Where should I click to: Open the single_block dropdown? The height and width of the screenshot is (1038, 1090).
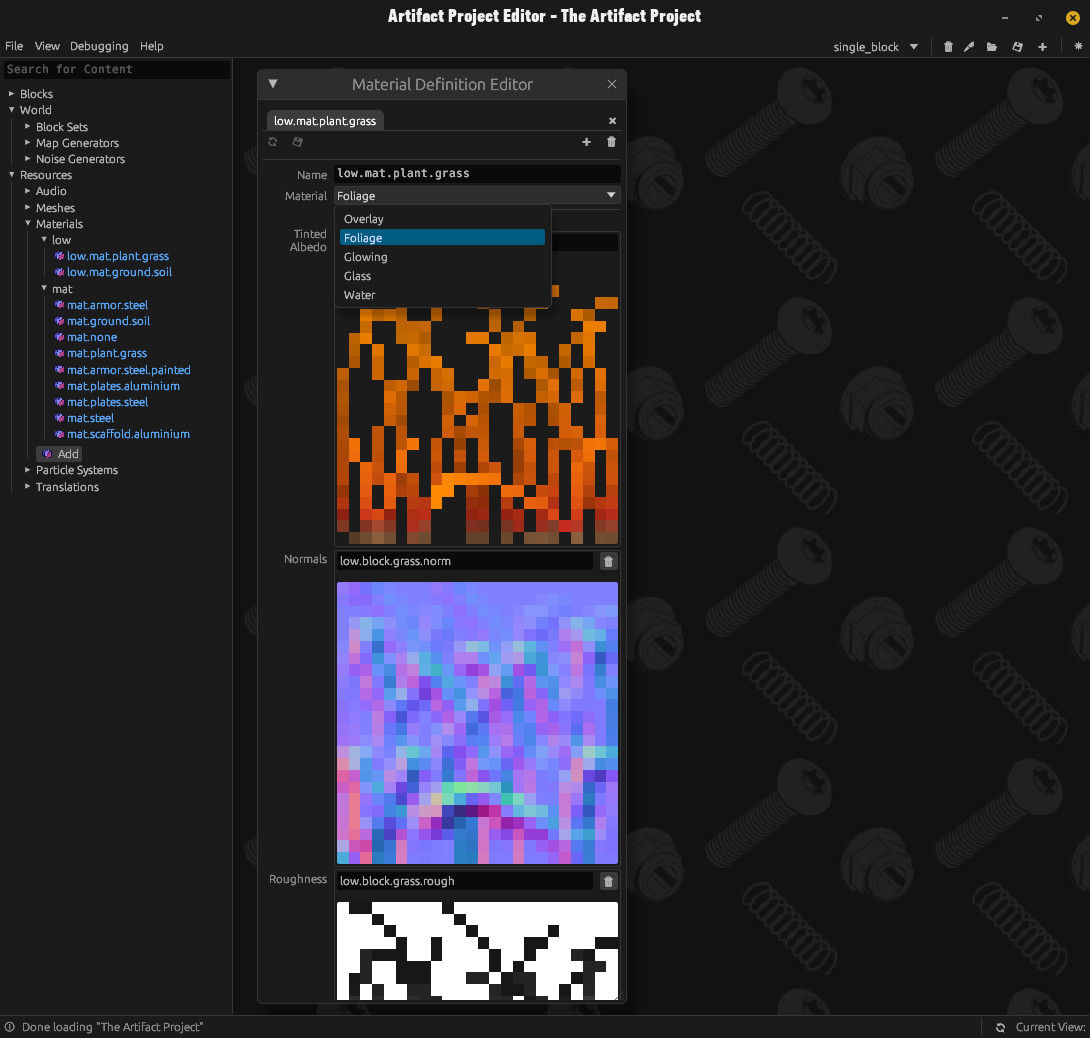click(x=876, y=47)
